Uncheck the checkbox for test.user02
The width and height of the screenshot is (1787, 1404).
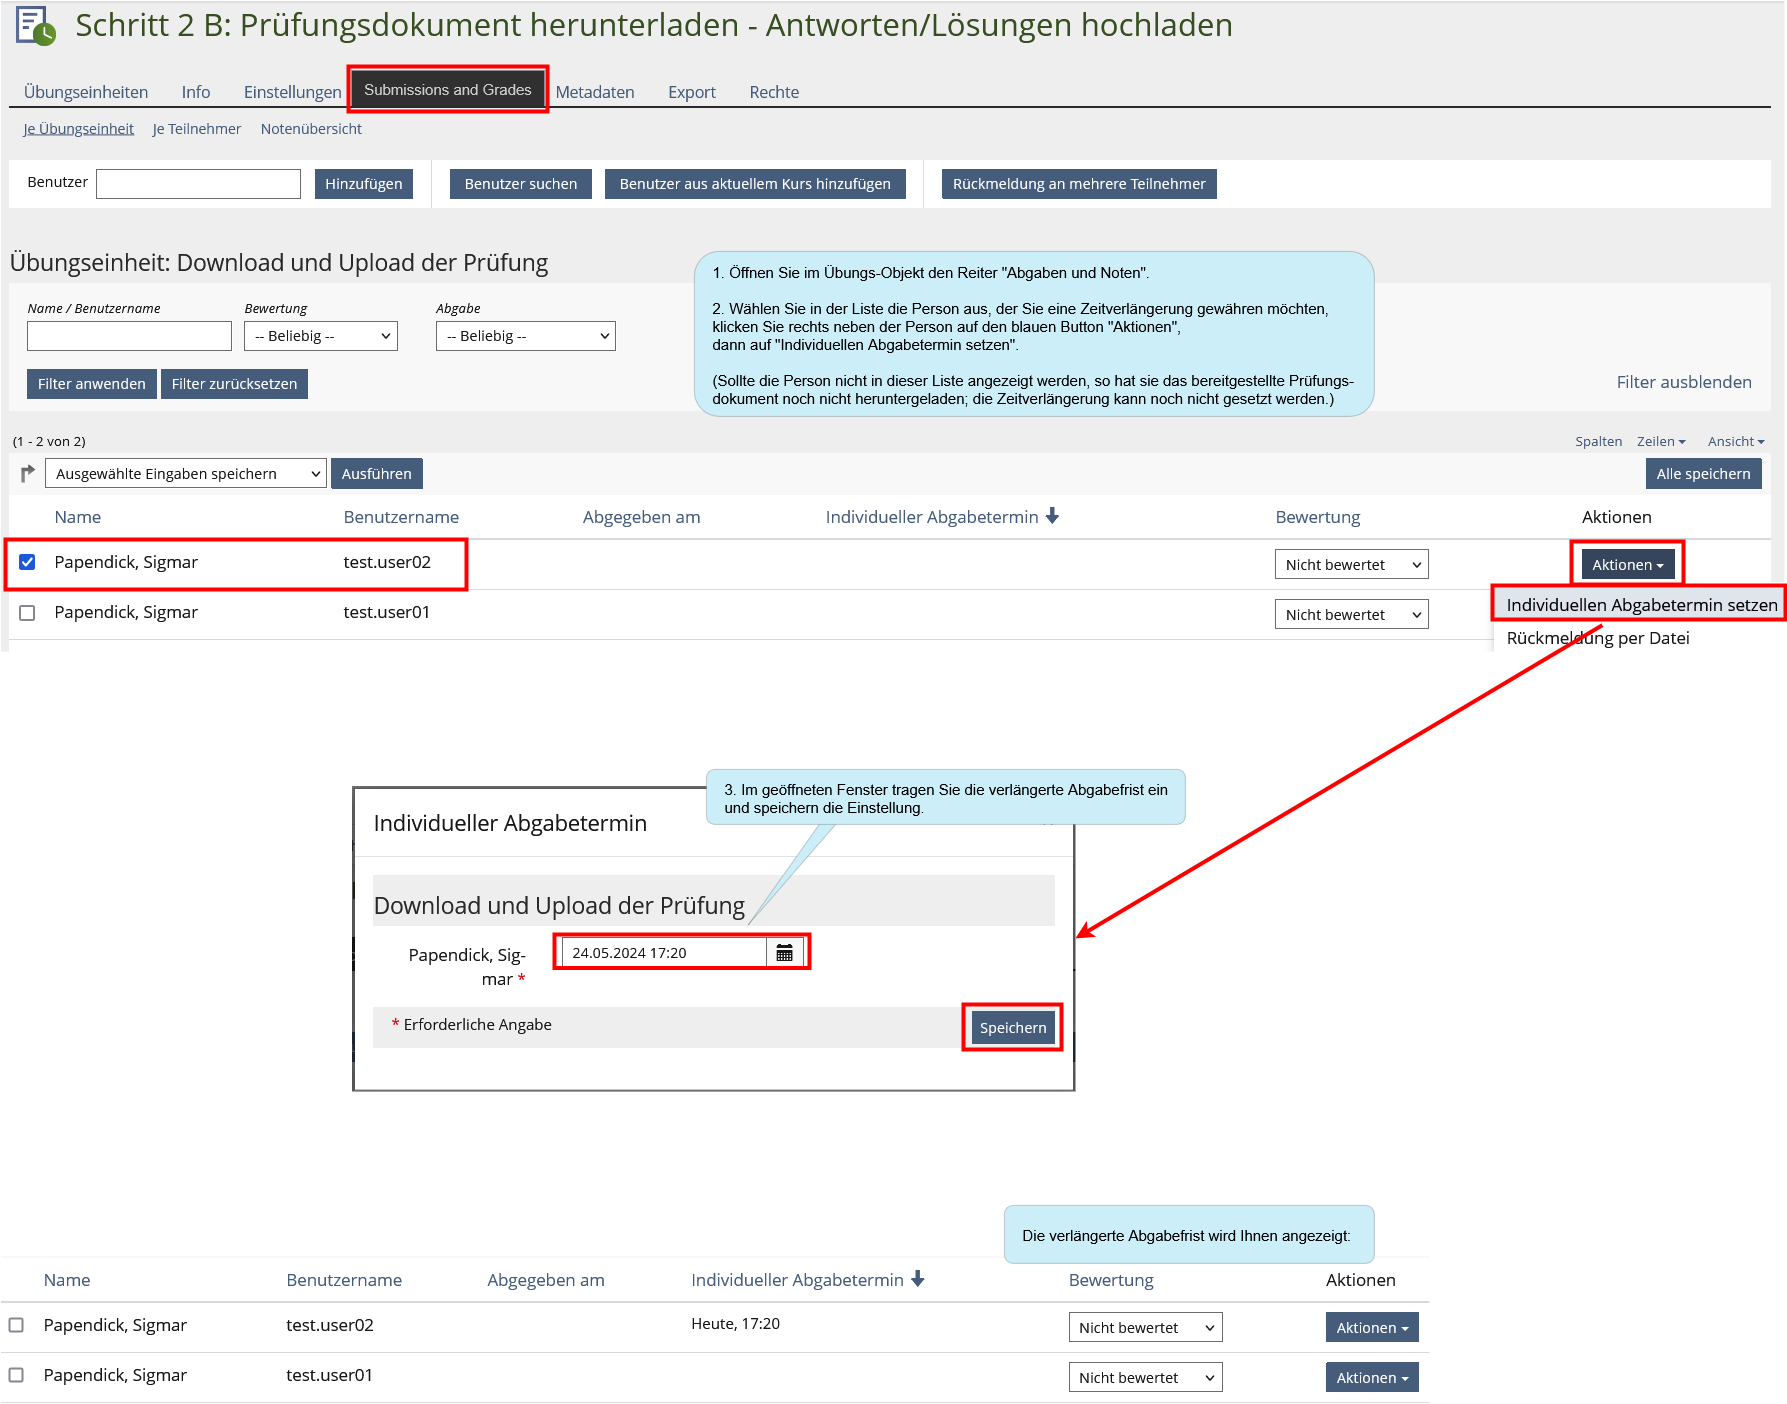(x=27, y=562)
